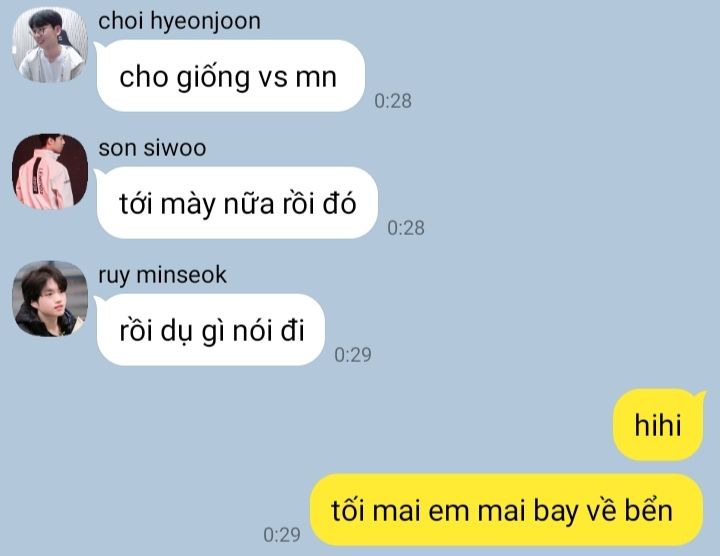Open son siwoo's profile picture
This screenshot has width=720, height=556.
(x=50, y=172)
